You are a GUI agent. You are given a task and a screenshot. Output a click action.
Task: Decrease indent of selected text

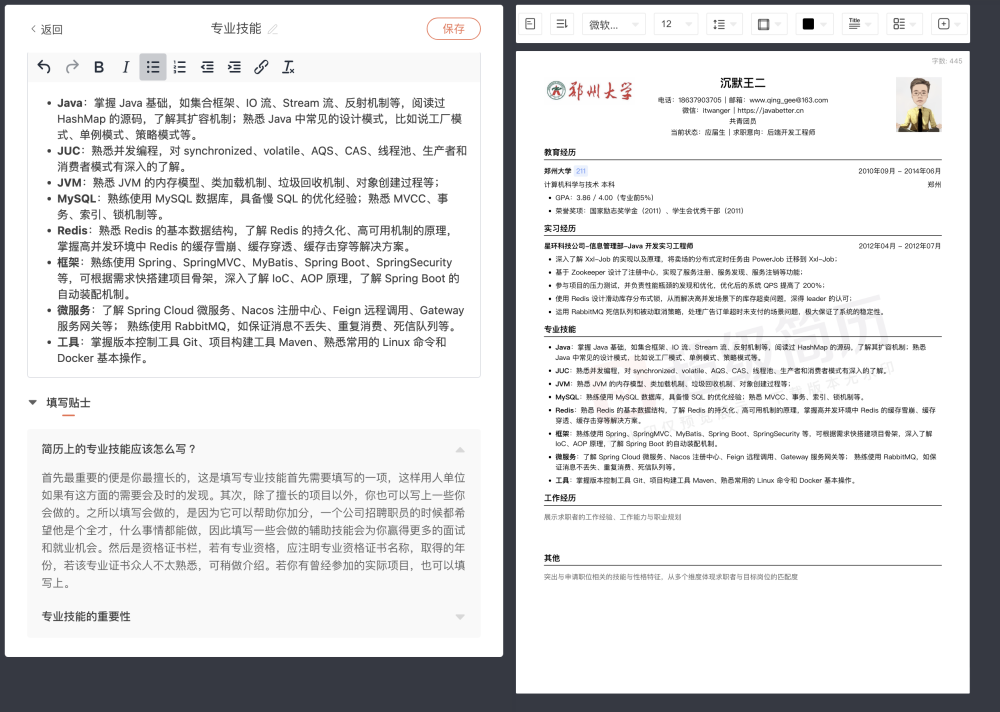pyautogui.click(x=207, y=67)
